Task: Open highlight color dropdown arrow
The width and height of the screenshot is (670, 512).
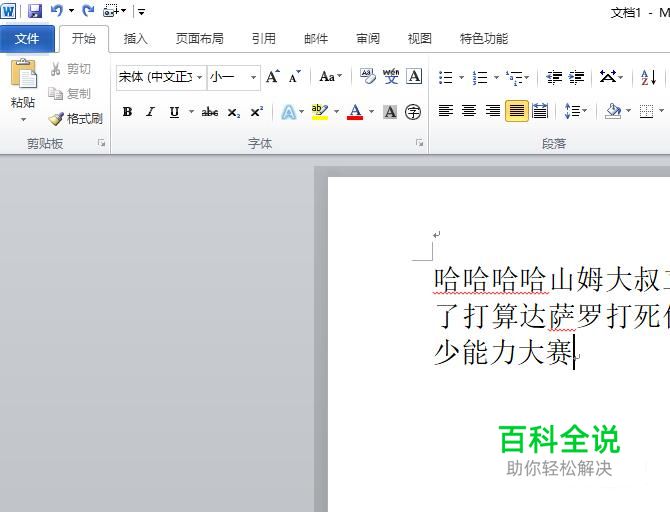Action: pos(337,112)
